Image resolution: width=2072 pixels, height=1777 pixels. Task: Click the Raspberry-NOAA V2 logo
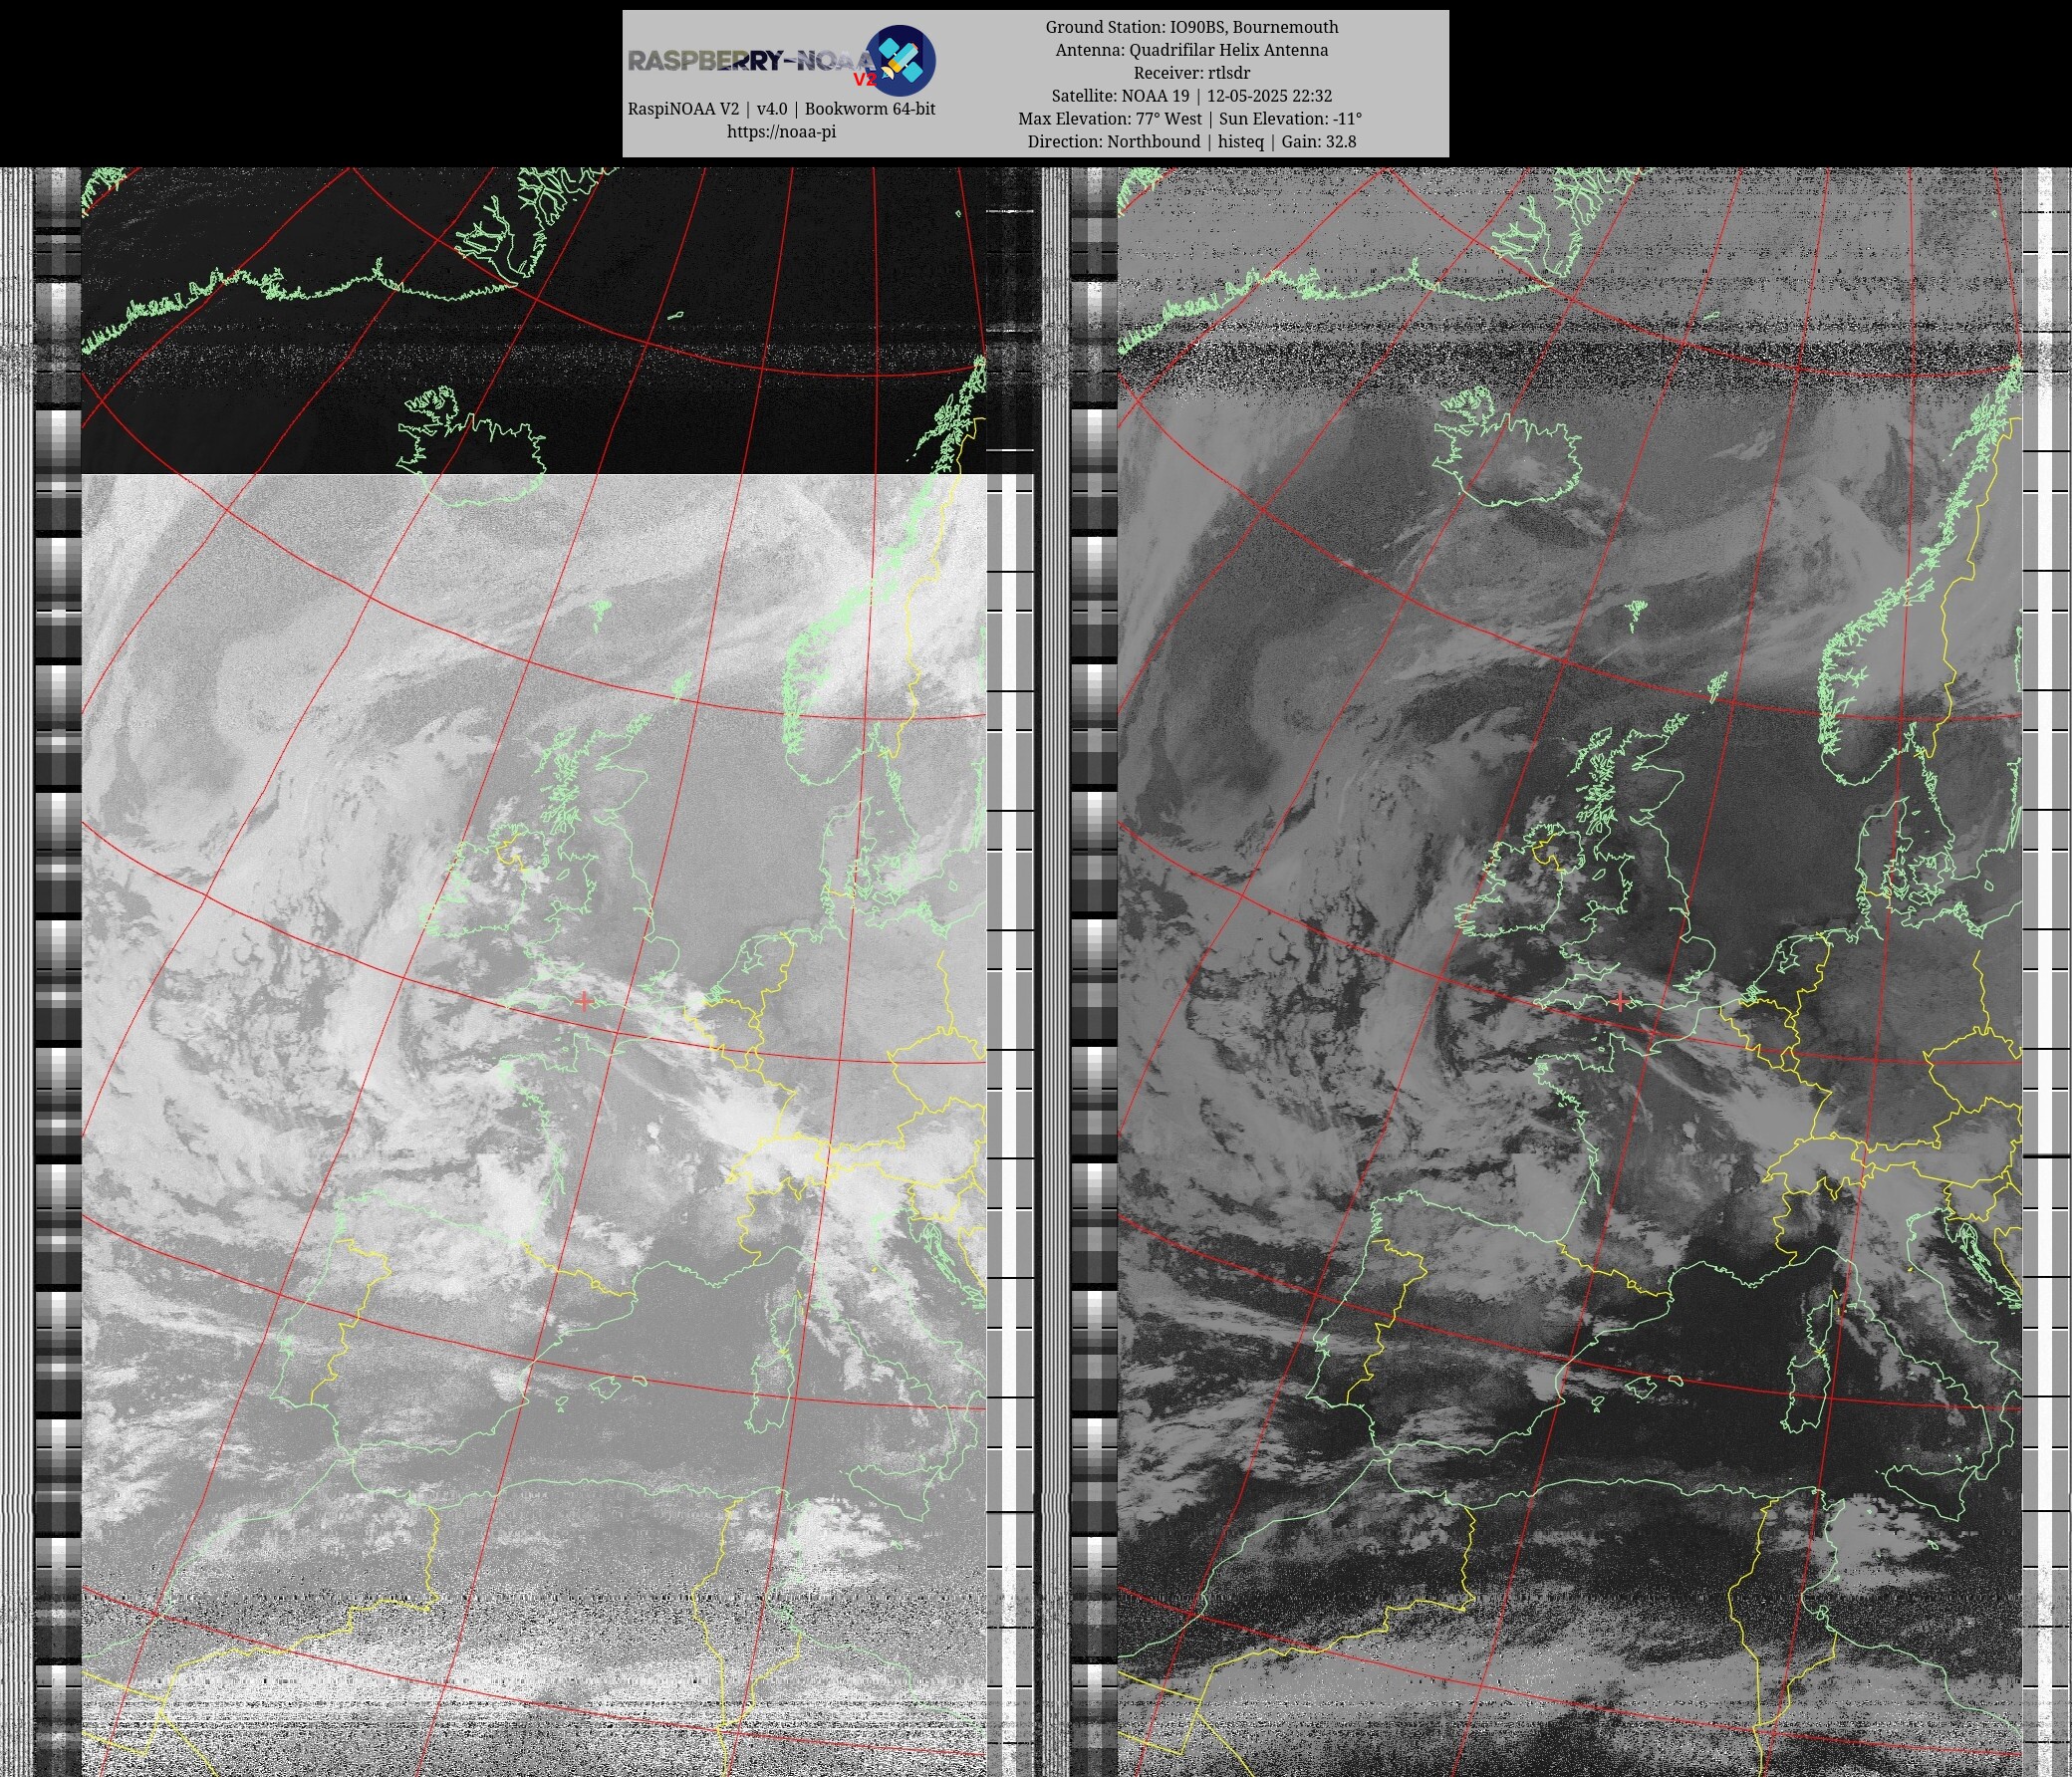(x=781, y=60)
